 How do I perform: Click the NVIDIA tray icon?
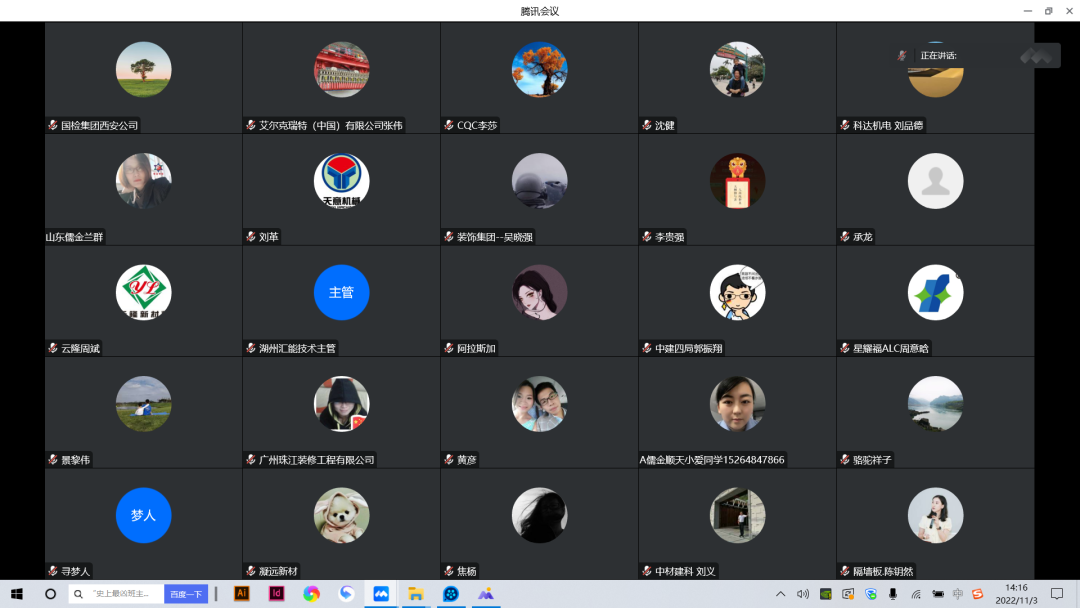(x=826, y=594)
